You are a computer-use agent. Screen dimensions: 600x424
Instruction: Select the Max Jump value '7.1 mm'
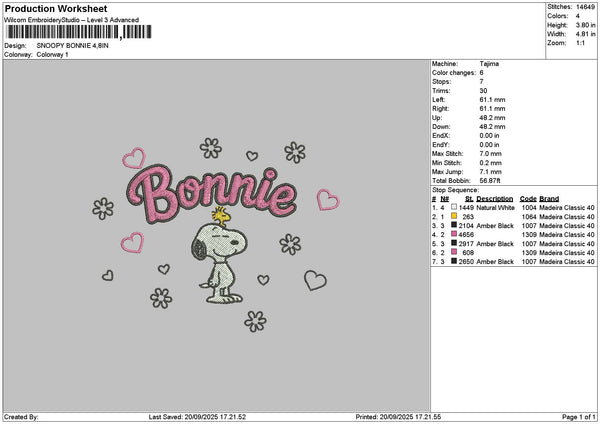490,172
